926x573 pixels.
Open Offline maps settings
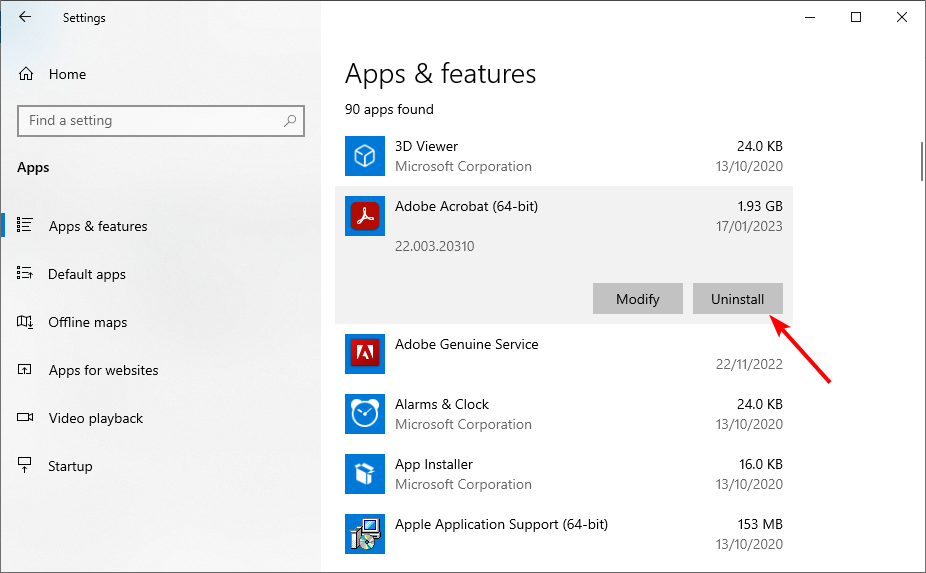87,323
